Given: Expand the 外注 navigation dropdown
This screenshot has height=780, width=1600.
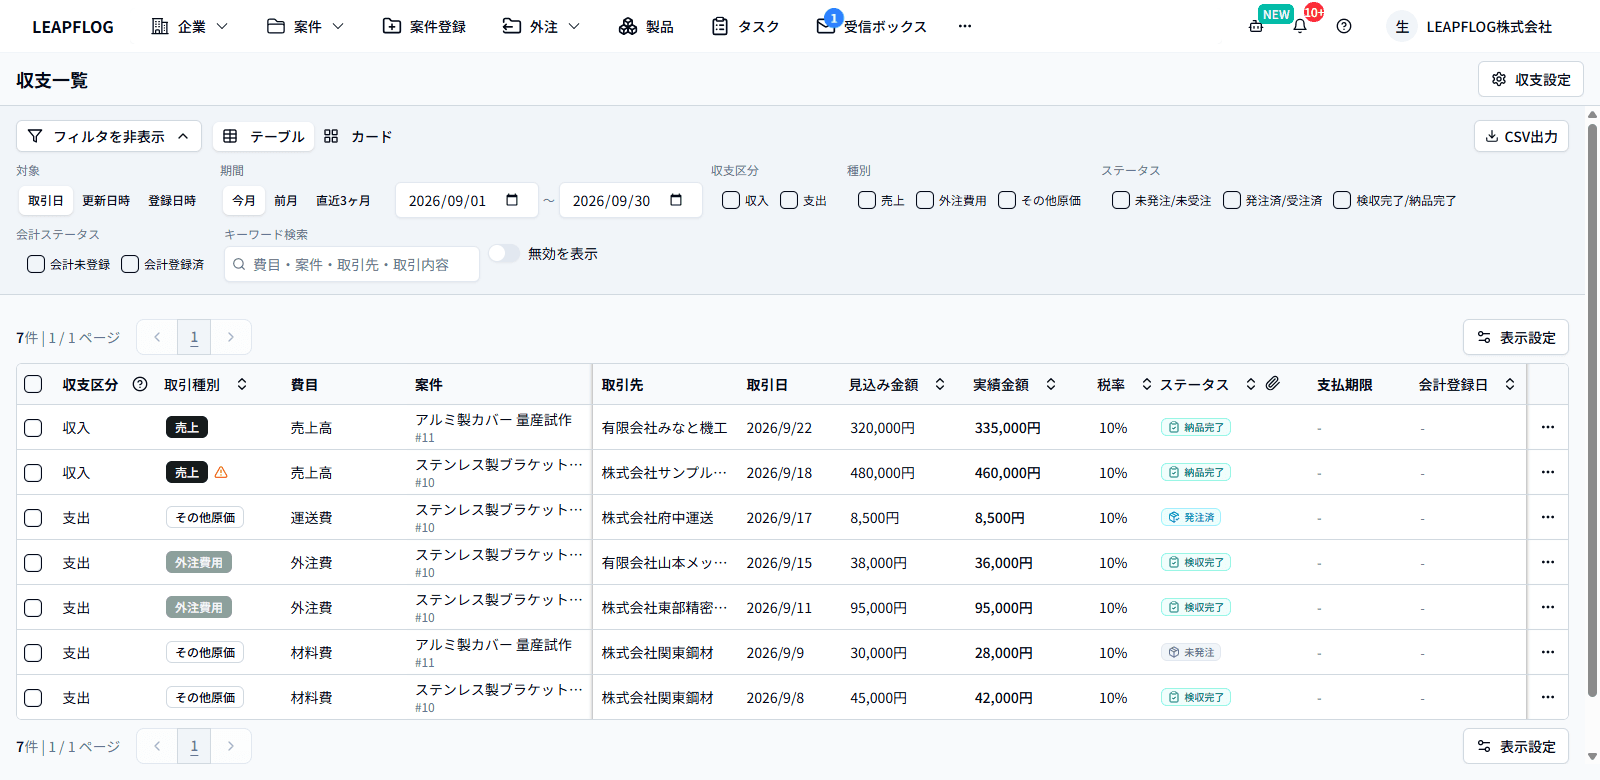Looking at the screenshot, I should (542, 27).
